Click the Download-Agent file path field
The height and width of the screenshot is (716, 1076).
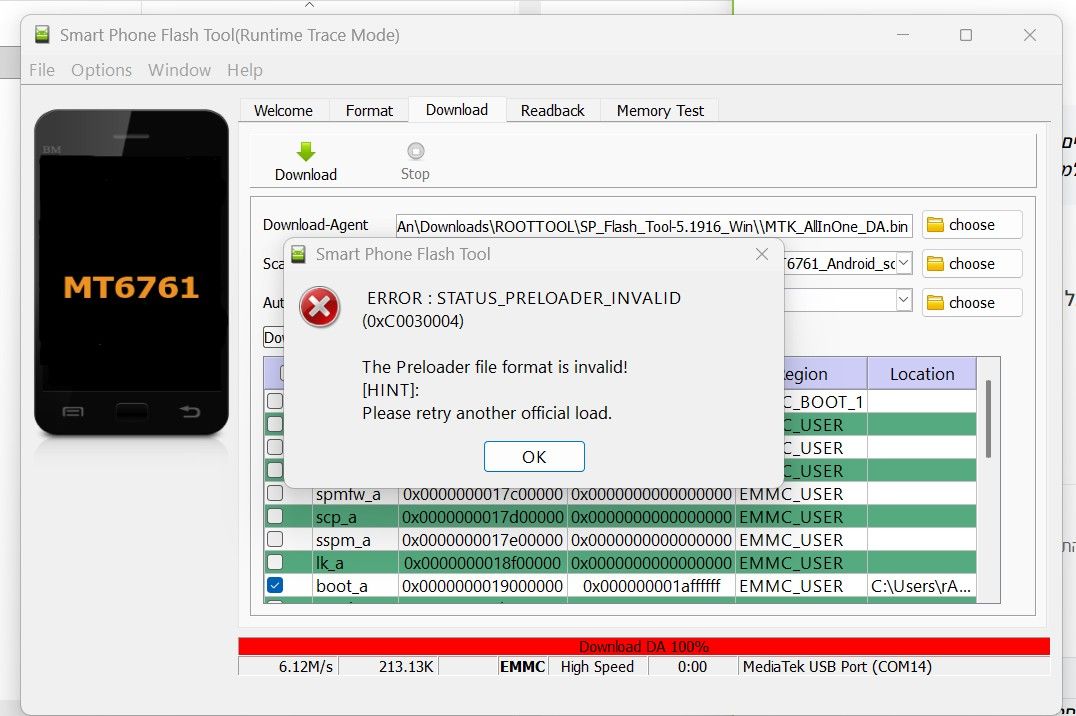[x=653, y=226]
